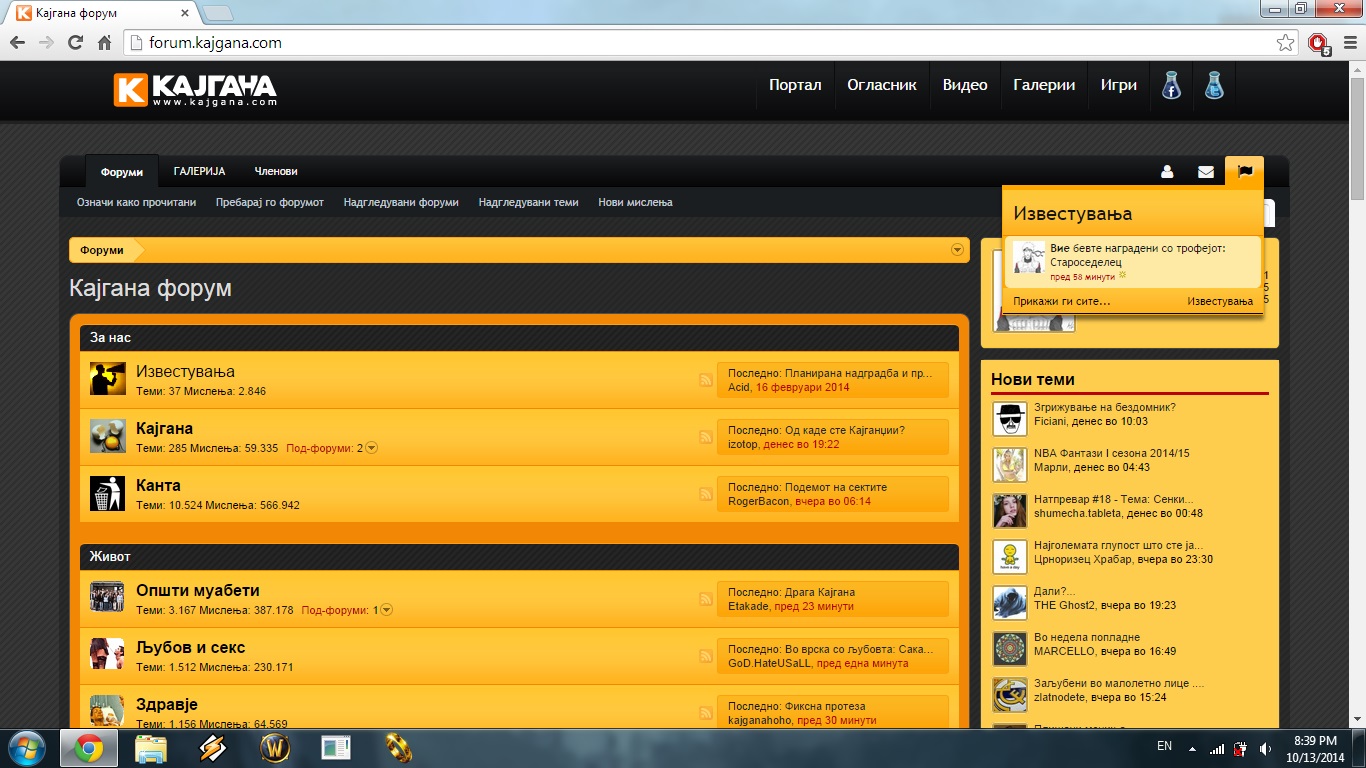Open the breadcrumb quick navigation arrow
The height and width of the screenshot is (768, 1366).
tap(957, 250)
